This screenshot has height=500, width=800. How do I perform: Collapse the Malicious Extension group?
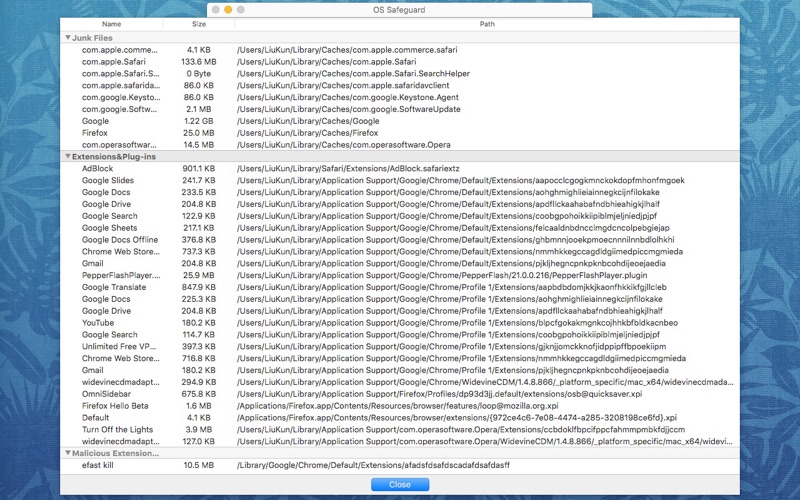pyautogui.click(x=67, y=453)
